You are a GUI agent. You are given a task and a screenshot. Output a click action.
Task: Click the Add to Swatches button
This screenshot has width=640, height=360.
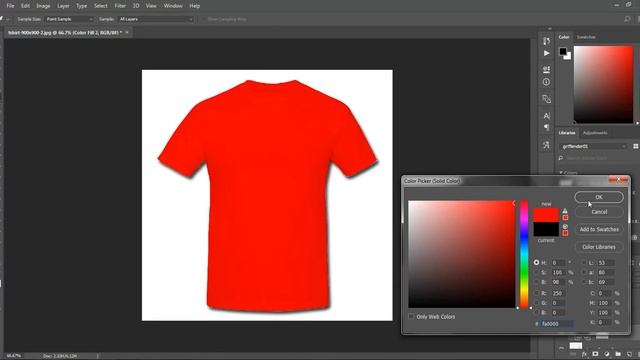click(x=599, y=229)
